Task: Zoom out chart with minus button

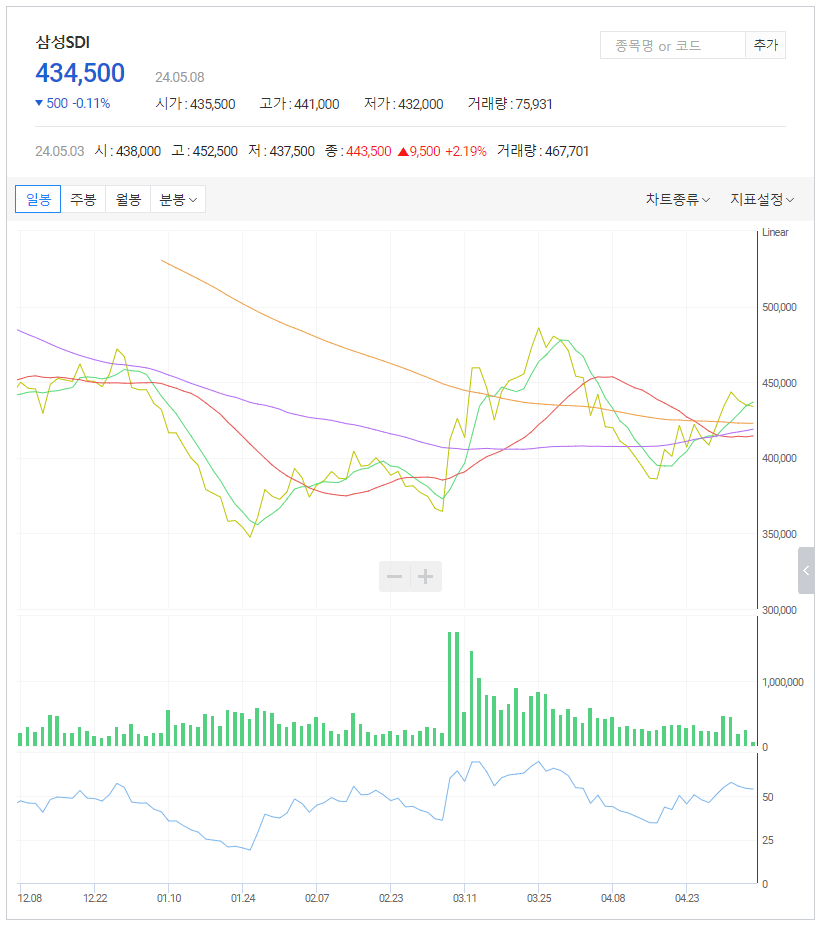Action: tap(395, 577)
